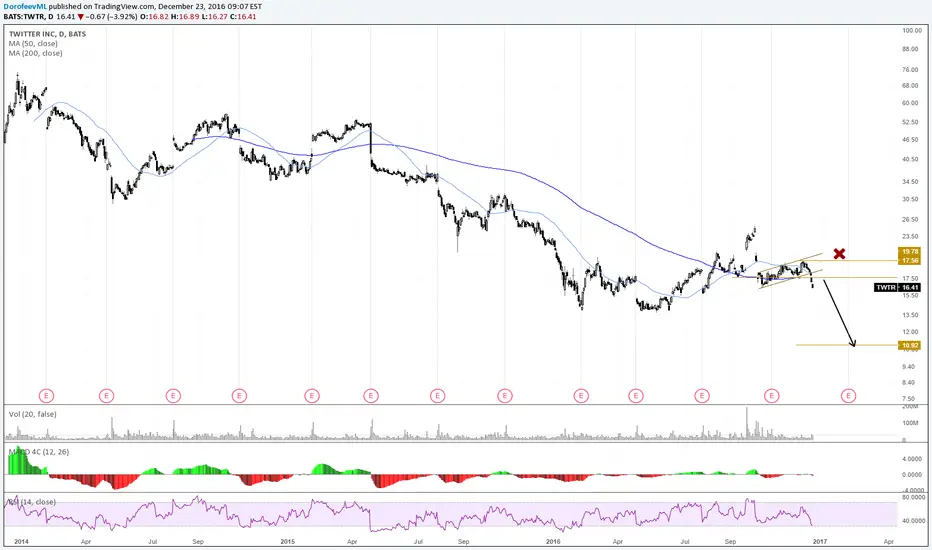
Task: Click the BATS:TWTR, D symbol text in header
Action: click(29, 17)
